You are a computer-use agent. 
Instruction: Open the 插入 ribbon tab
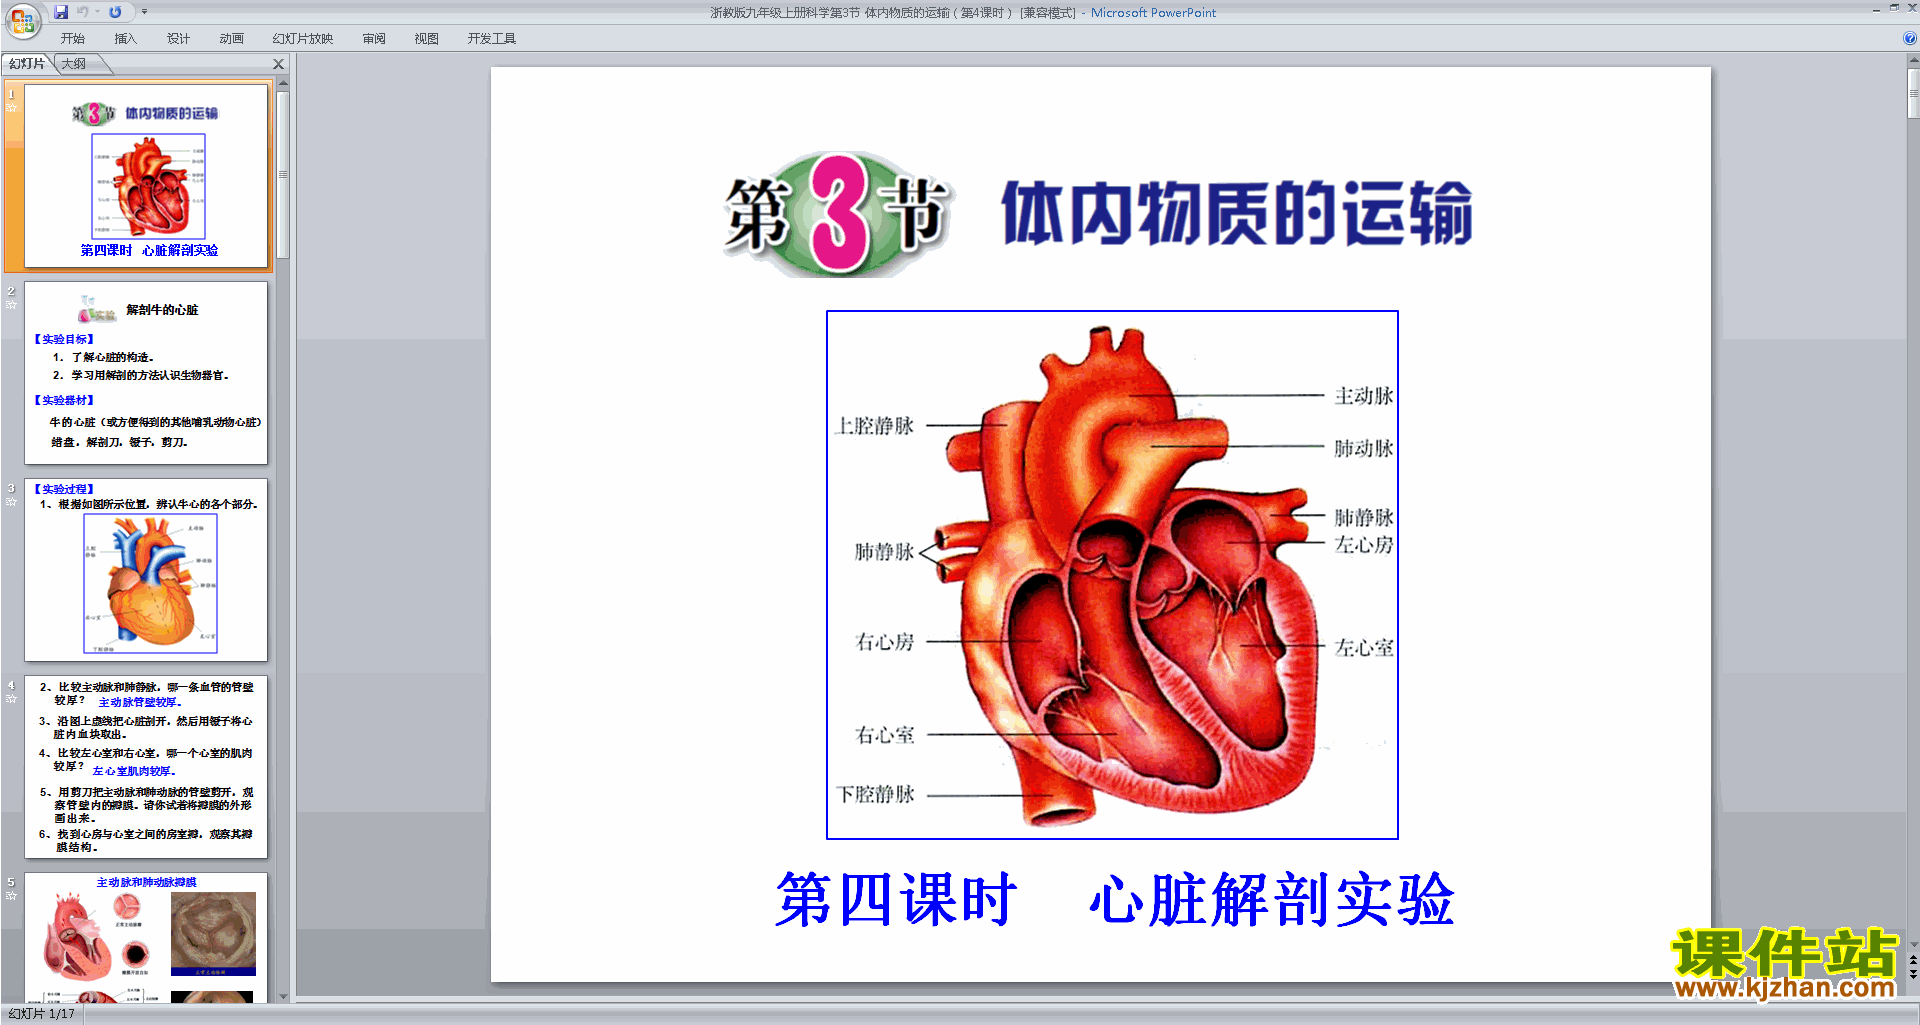pos(125,39)
